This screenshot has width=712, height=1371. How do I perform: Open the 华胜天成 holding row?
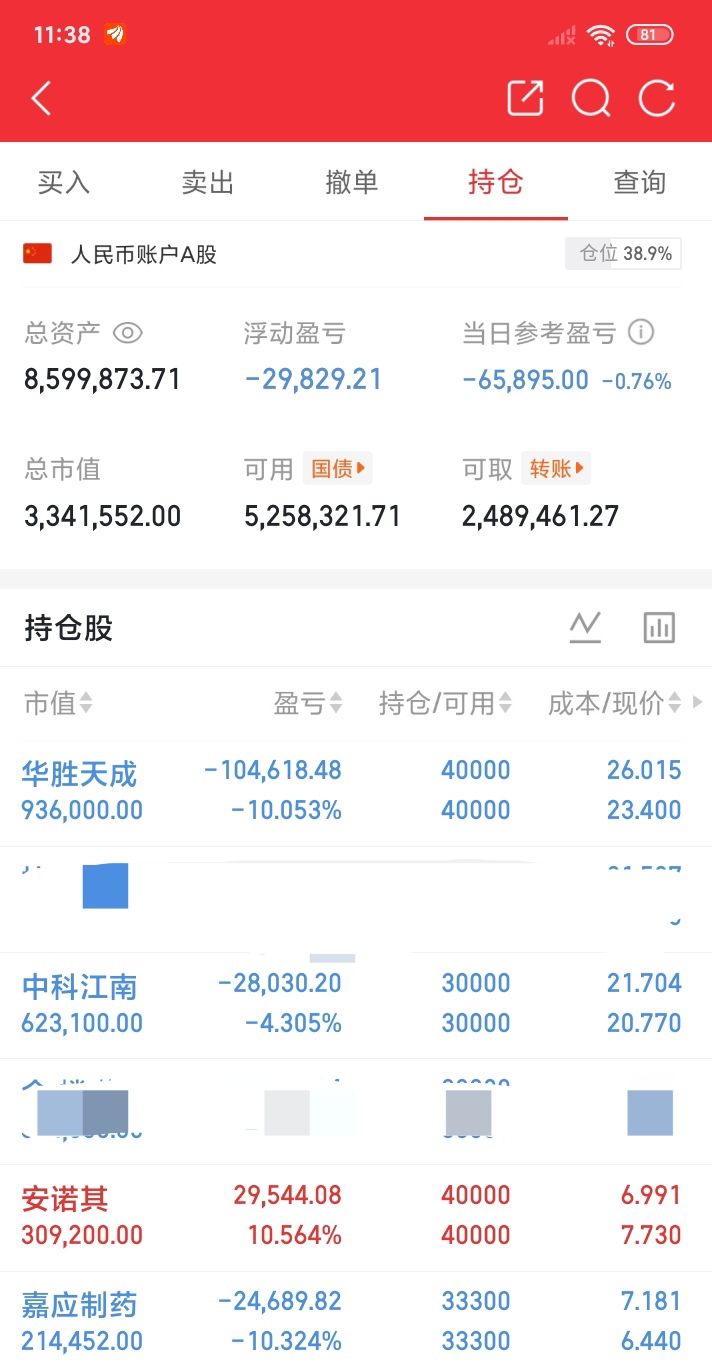click(356, 793)
